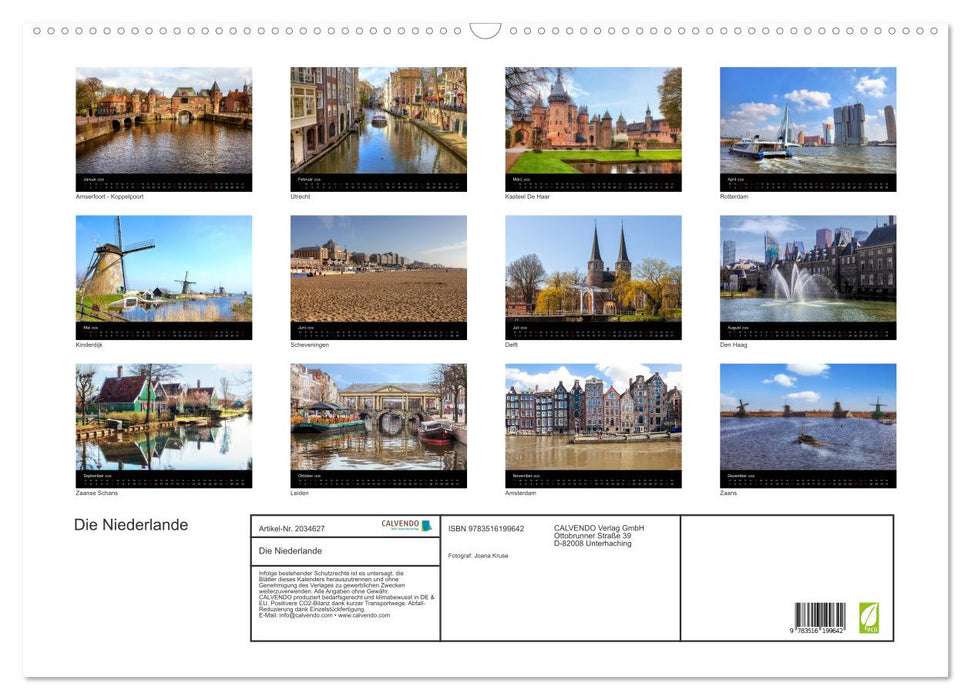Select the Leiden October thumbnail
This screenshot has height=700, width=971.
point(378,420)
